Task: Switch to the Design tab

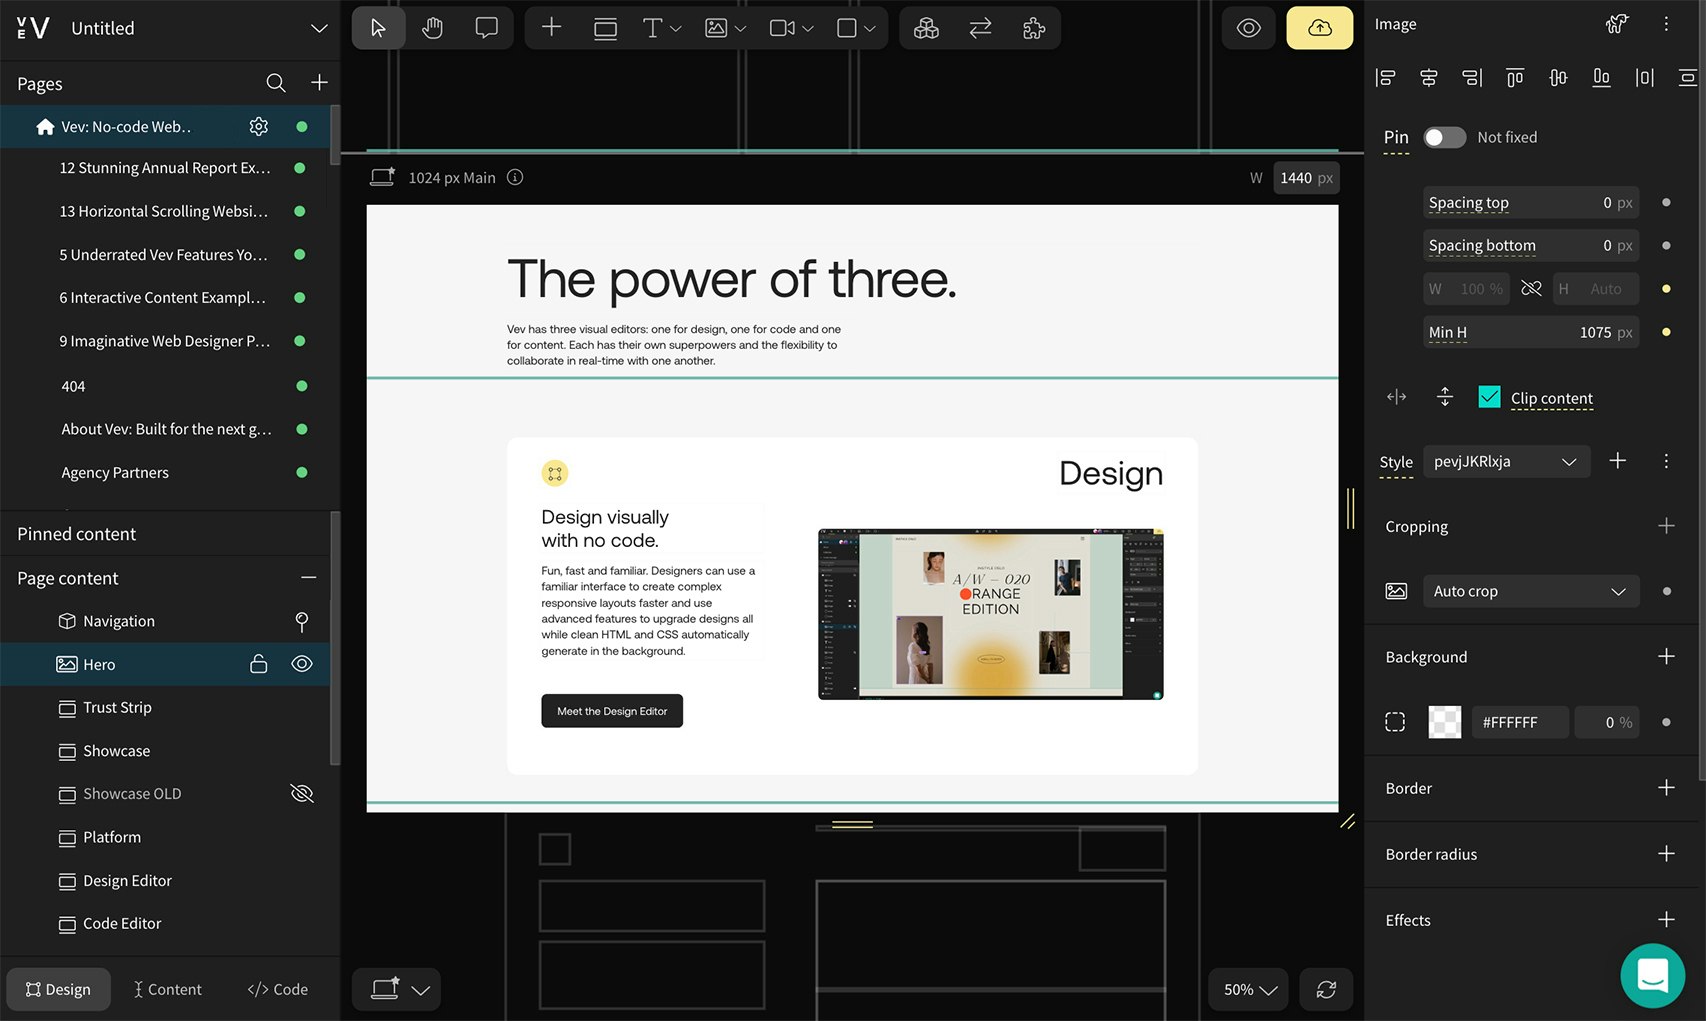Action: [58, 989]
